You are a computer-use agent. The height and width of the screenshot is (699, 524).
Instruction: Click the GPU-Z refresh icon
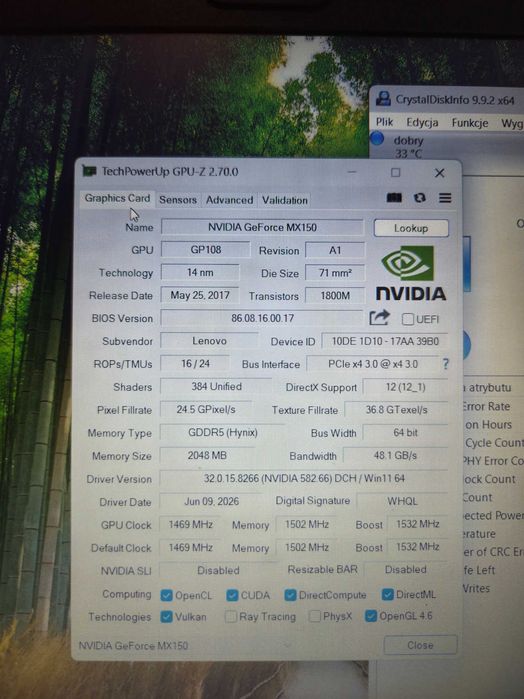[x=419, y=197]
